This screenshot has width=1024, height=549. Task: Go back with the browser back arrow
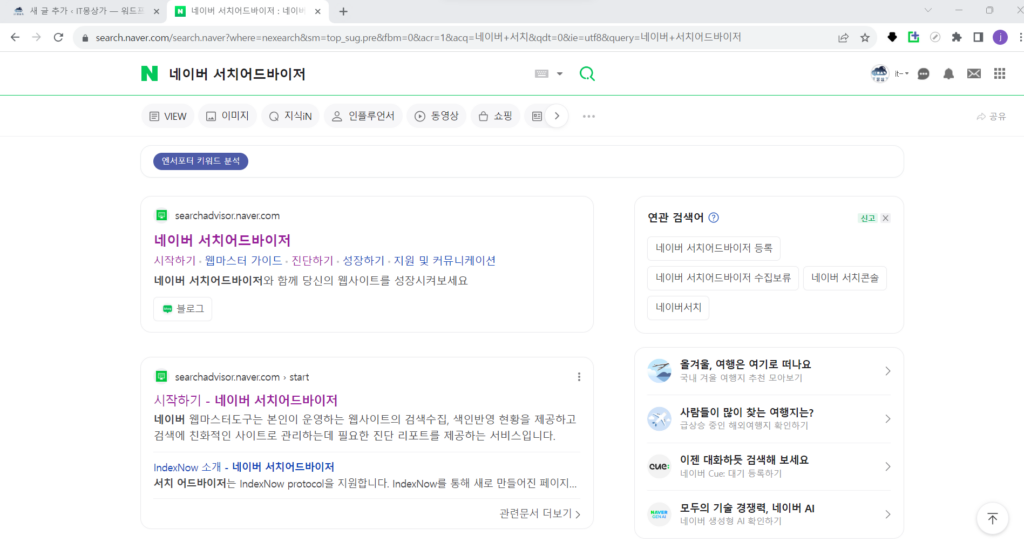point(15,37)
